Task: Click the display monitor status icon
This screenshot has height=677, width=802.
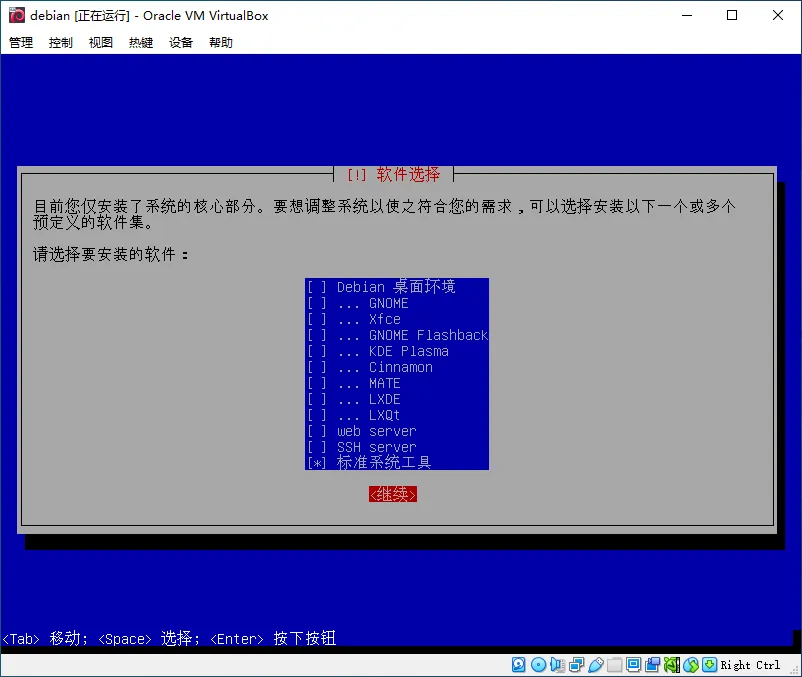Action: (x=633, y=665)
